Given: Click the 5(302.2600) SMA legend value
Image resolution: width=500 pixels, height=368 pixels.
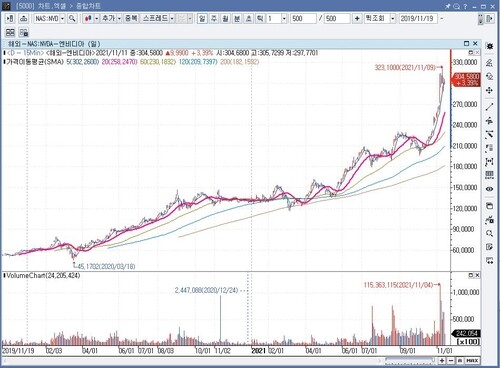Looking at the screenshot, I should pos(83,62).
